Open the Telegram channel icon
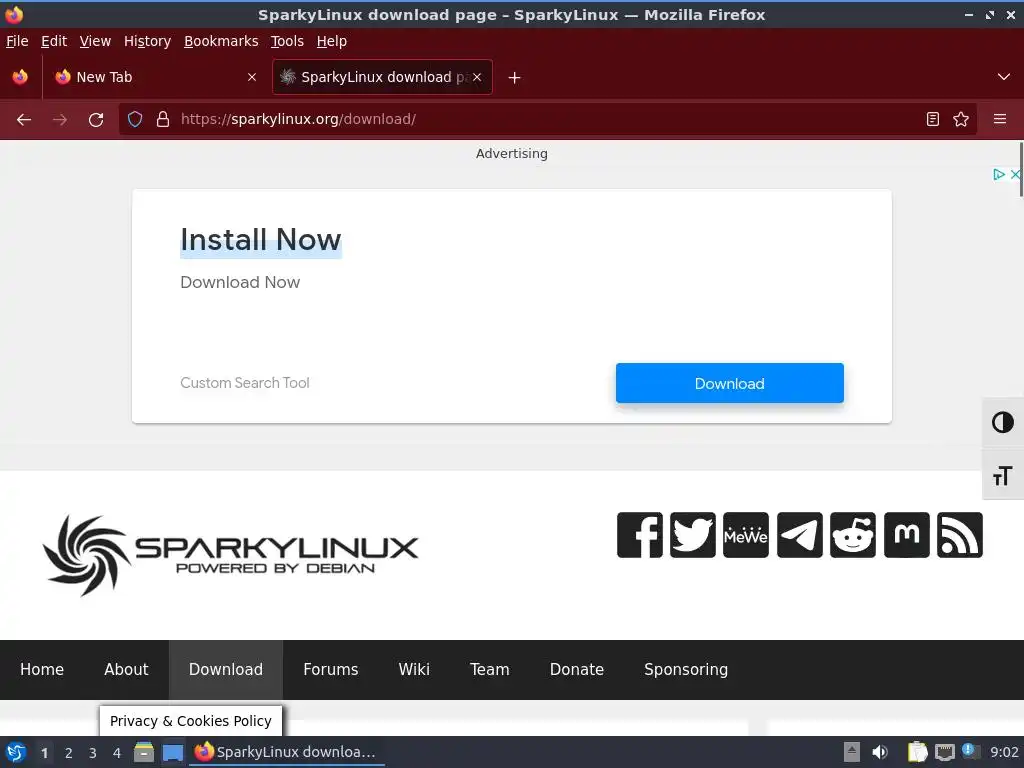The width and height of the screenshot is (1024, 768). pos(799,535)
